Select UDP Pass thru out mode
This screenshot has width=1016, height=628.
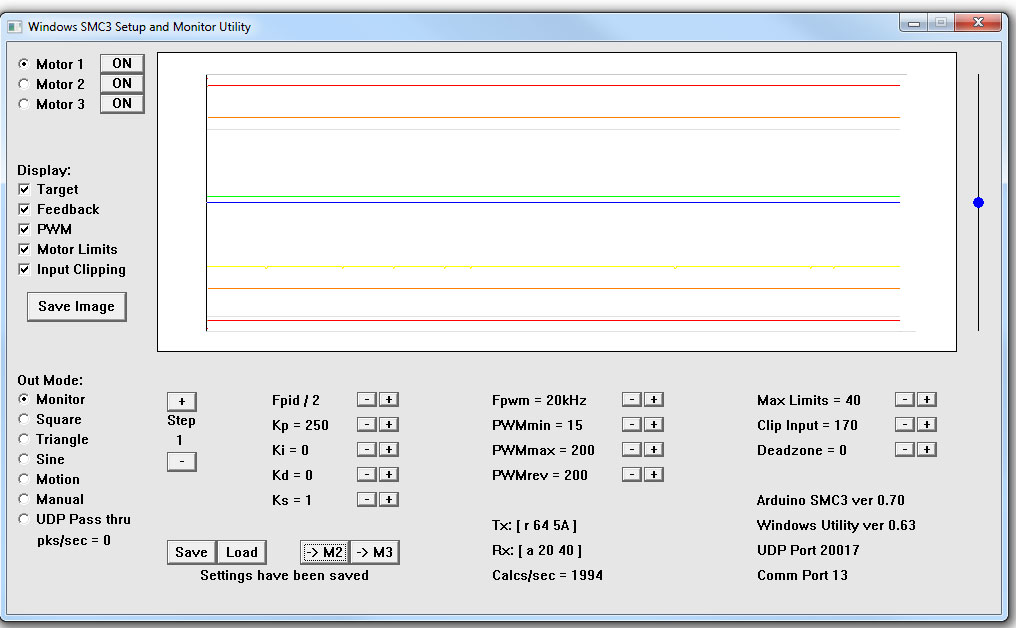pos(24,519)
